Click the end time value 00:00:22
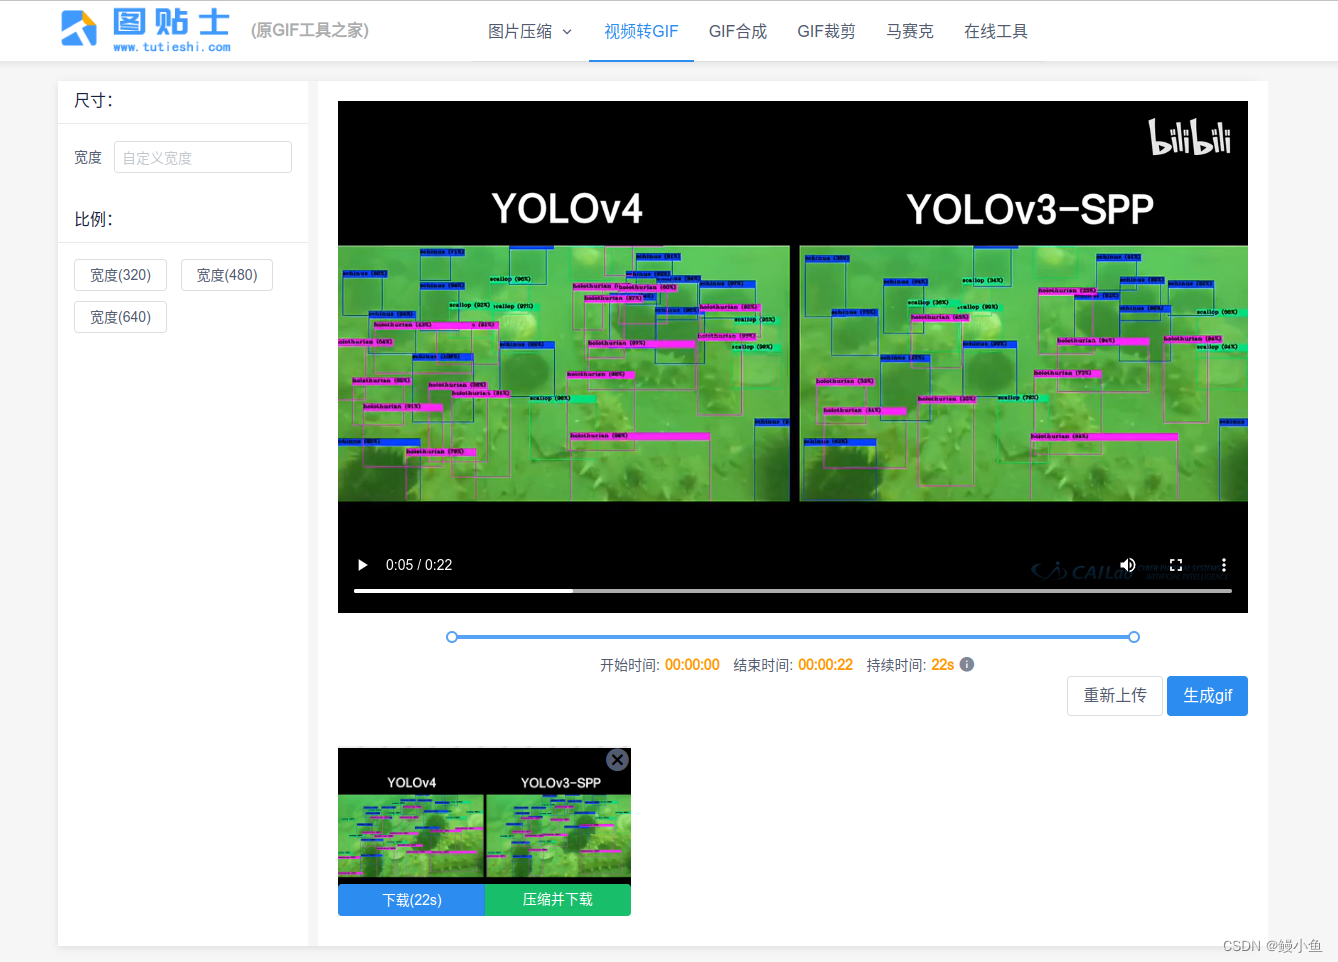The width and height of the screenshot is (1338, 962). coord(825,665)
